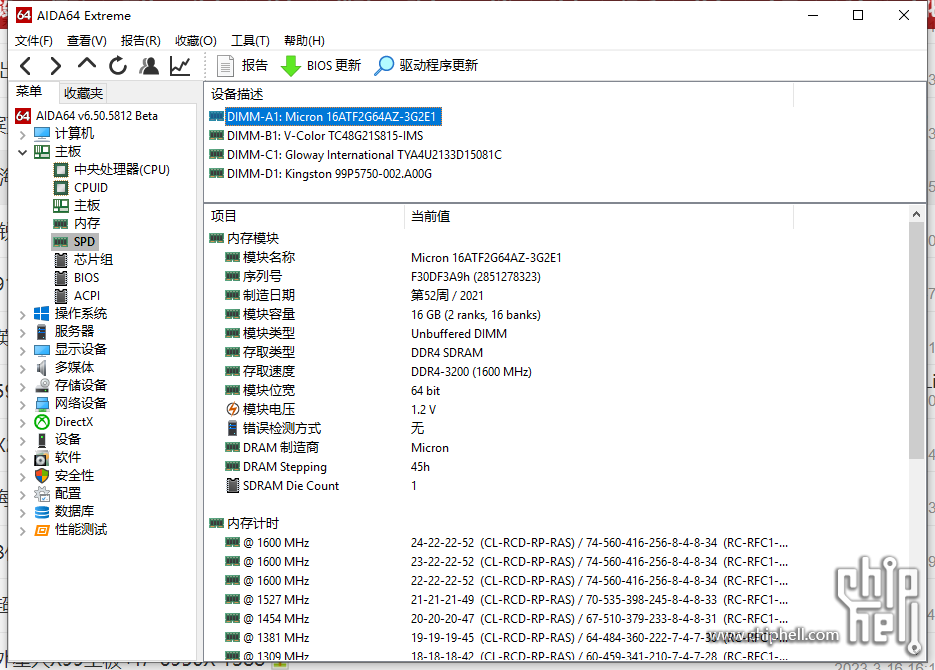Select the 内存 memory tree item
This screenshot has height=670, width=935.
click(86, 224)
